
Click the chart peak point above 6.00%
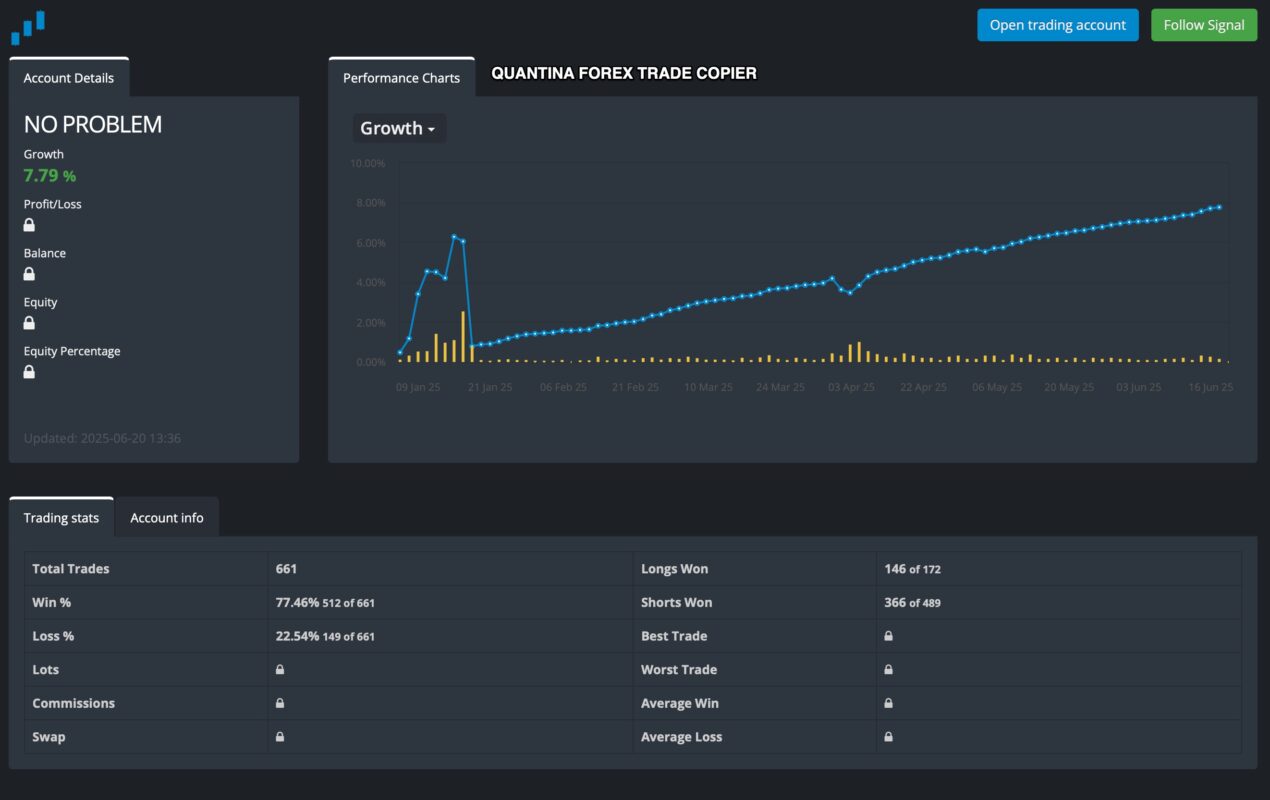coord(454,237)
